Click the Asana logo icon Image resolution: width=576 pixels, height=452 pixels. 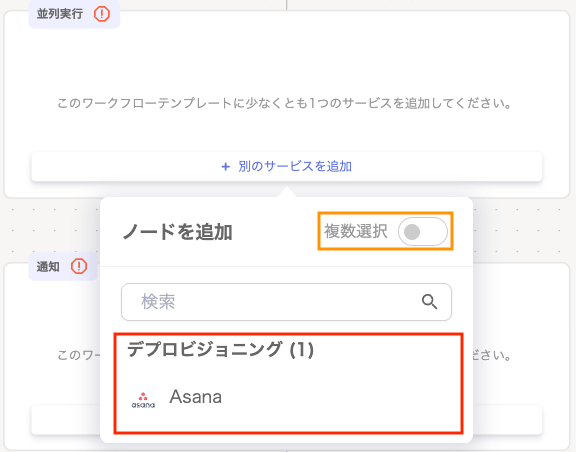[x=143, y=400]
